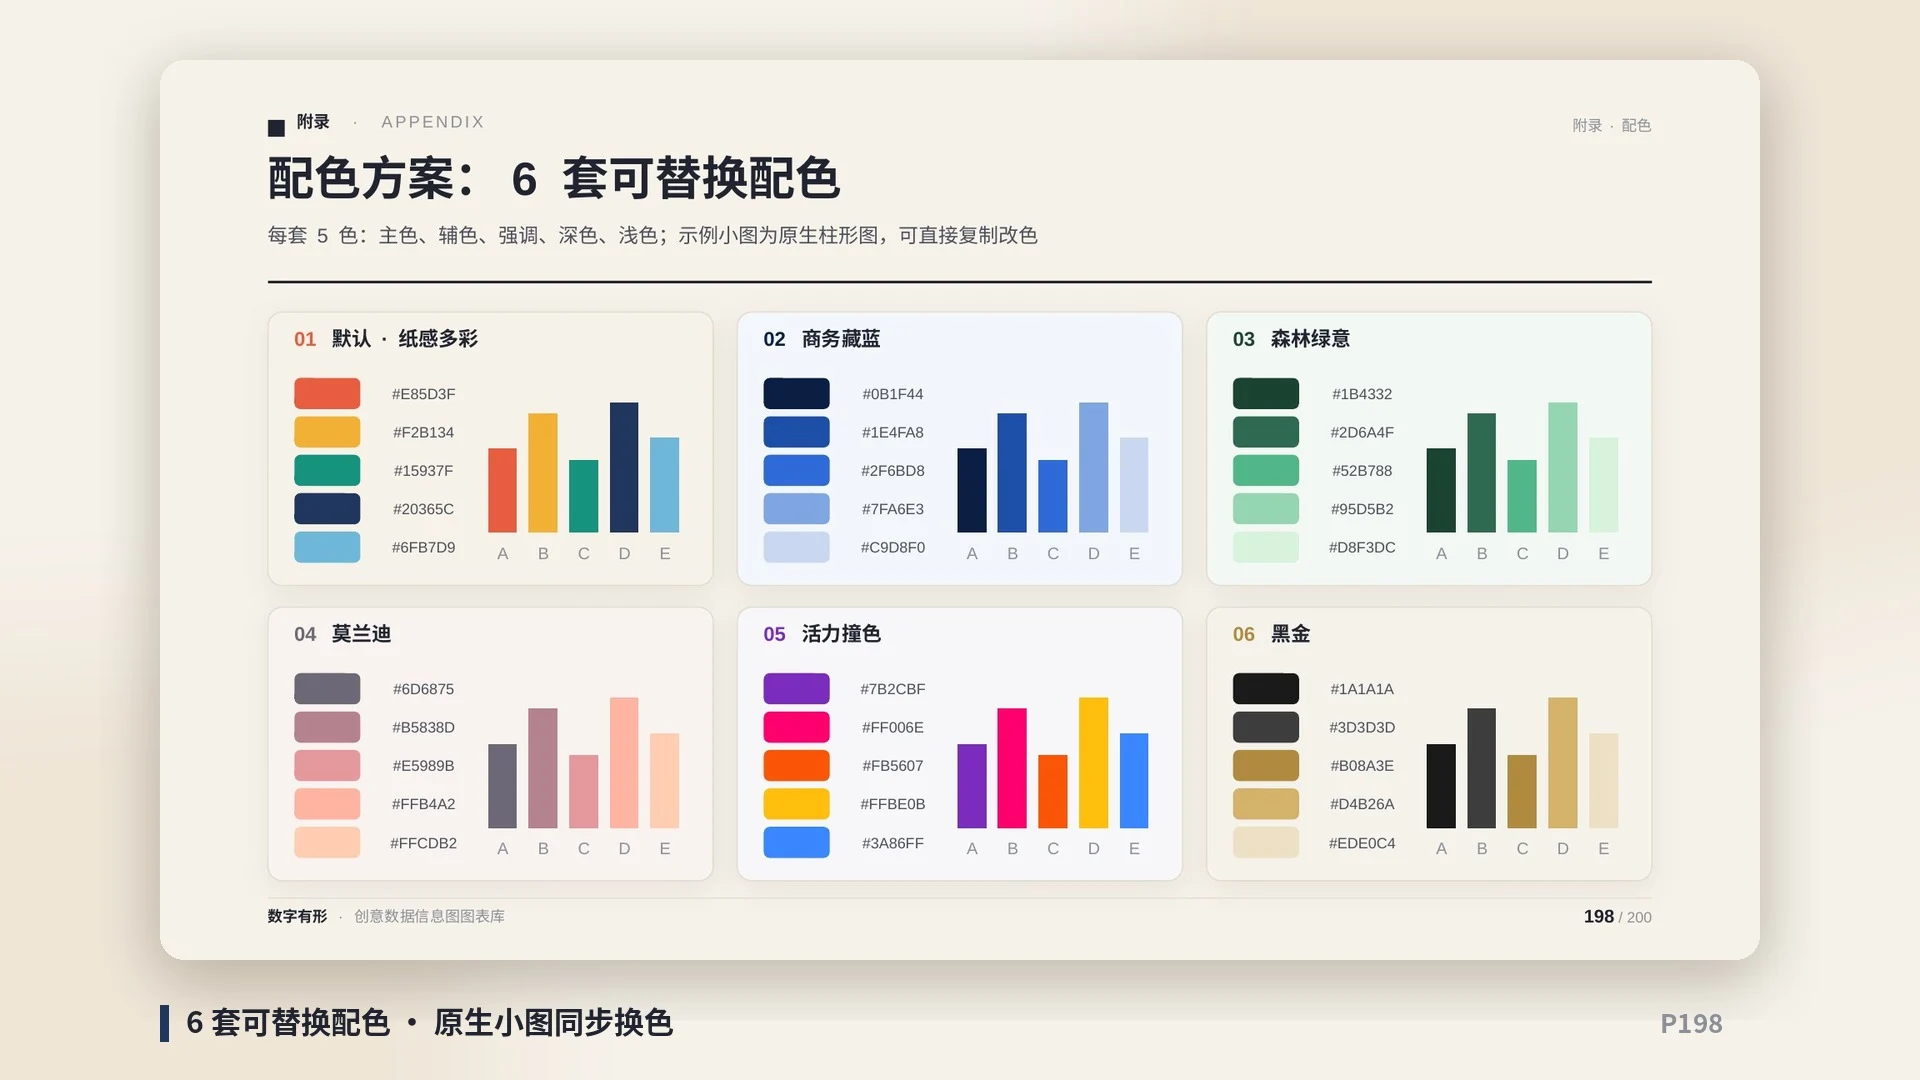The width and height of the screenshot is (1920, 1080).
Task: Select the '02 商务藏蓝' palette title
Action: tap(822, 339)
